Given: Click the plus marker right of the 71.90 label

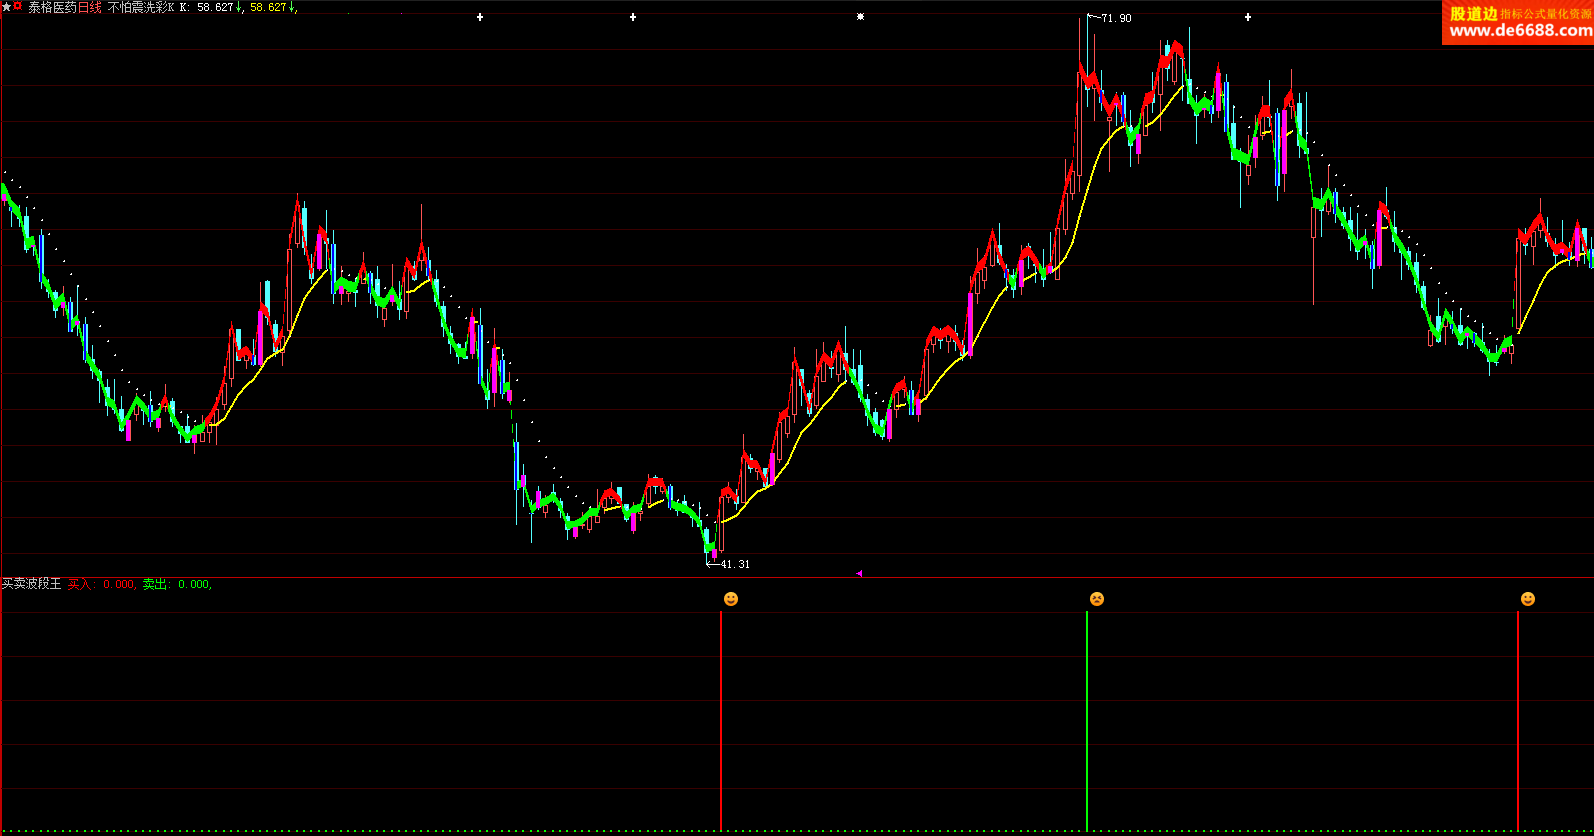Looking at the screenshot, I should [x=1248, y=17].
